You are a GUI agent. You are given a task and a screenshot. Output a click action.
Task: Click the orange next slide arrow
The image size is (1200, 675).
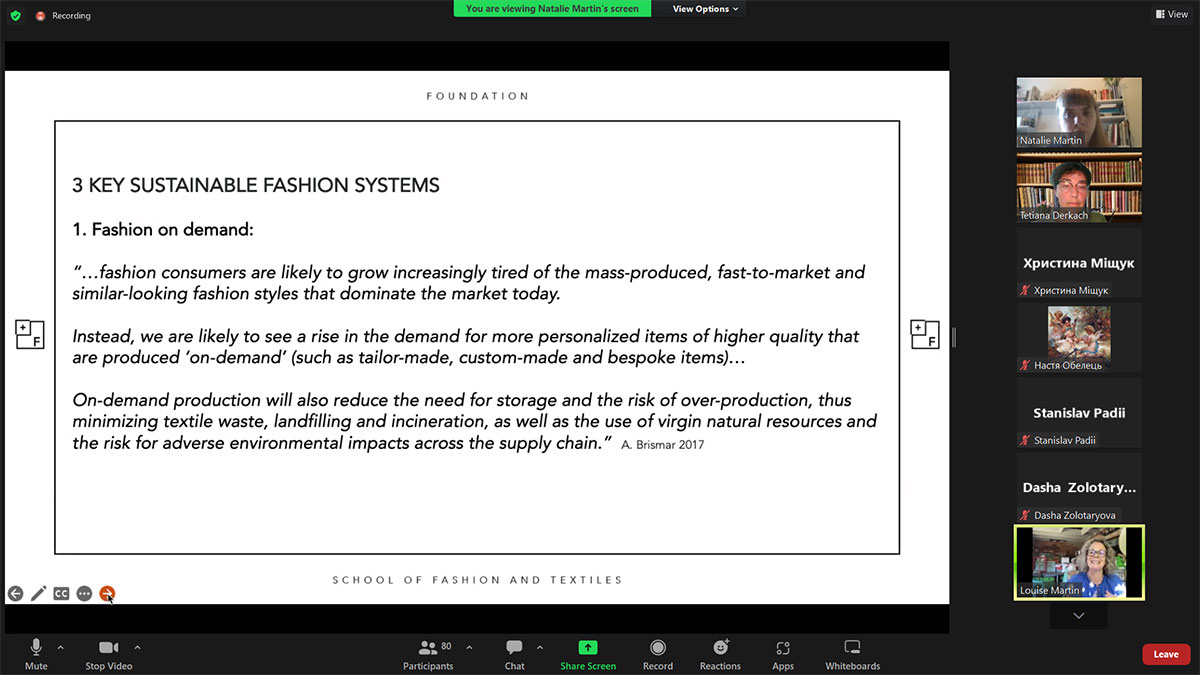tap(107, 594)
